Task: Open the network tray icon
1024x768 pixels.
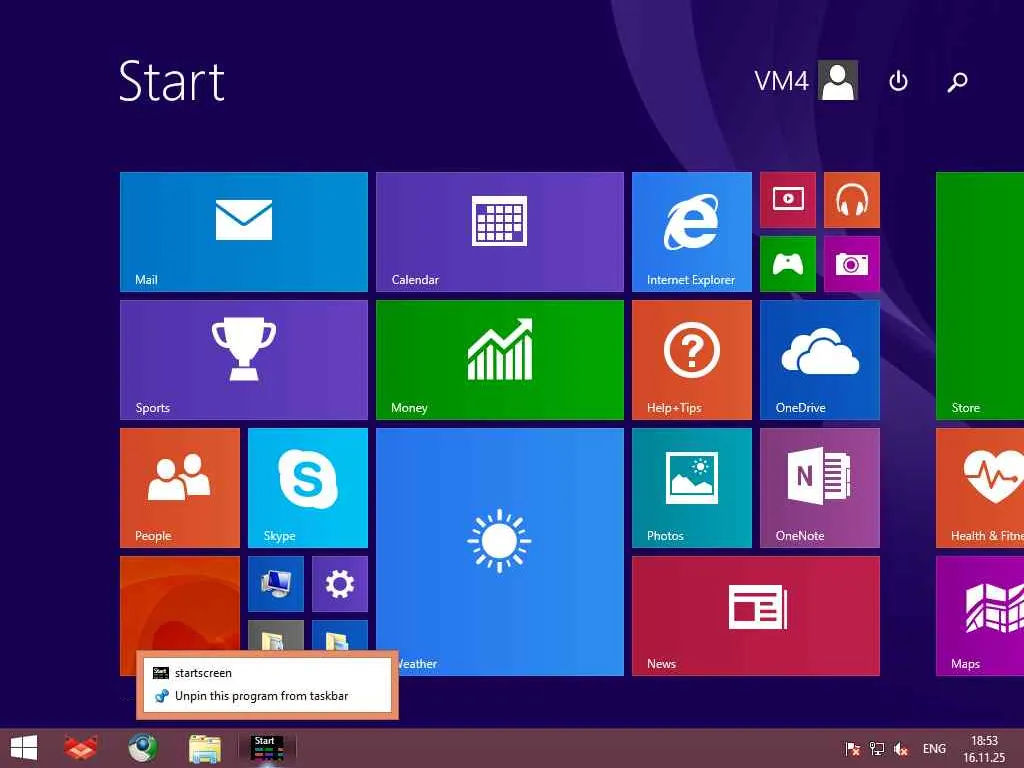Action: (876, 749)
